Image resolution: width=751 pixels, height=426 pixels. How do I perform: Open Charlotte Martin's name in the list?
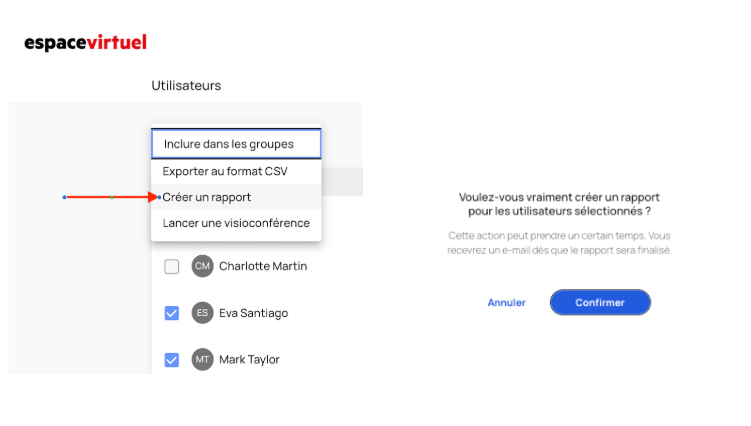click(x=263, y=266)
